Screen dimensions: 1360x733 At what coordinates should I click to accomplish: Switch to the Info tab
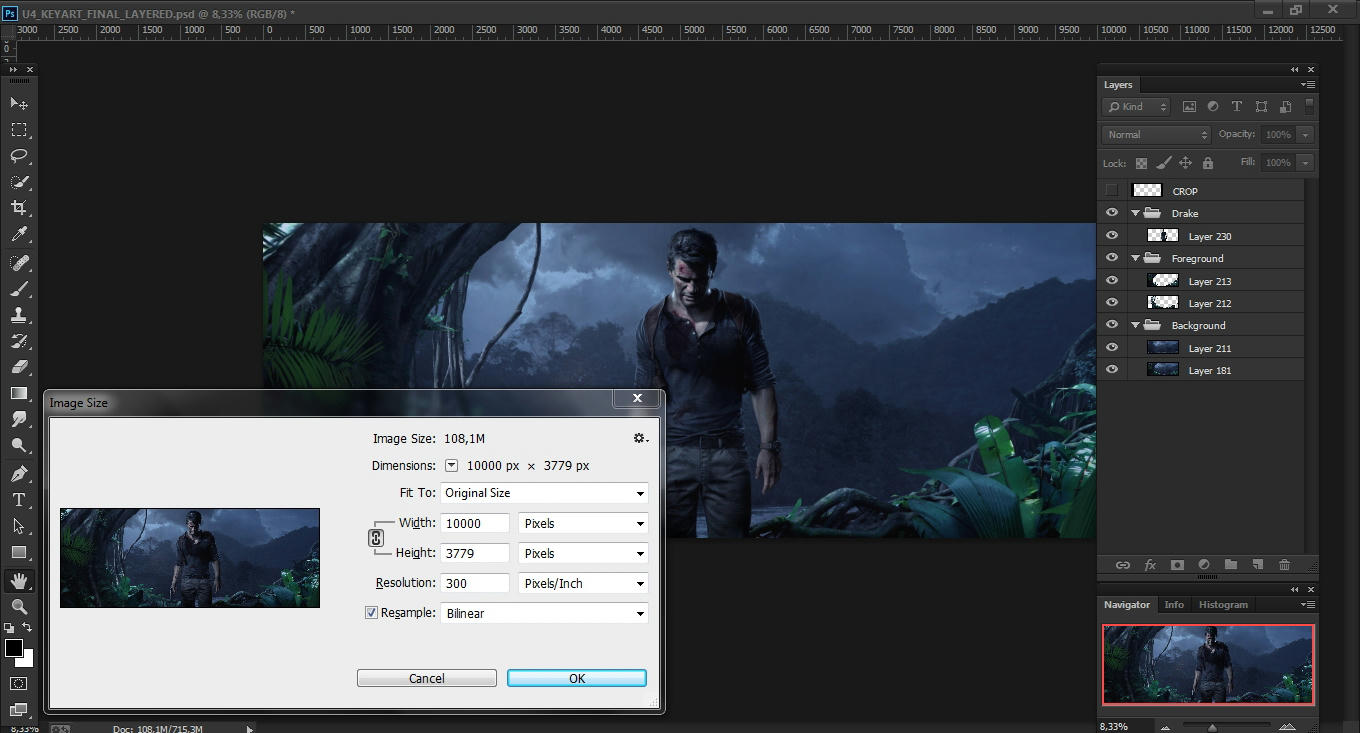click(1174, 604)
